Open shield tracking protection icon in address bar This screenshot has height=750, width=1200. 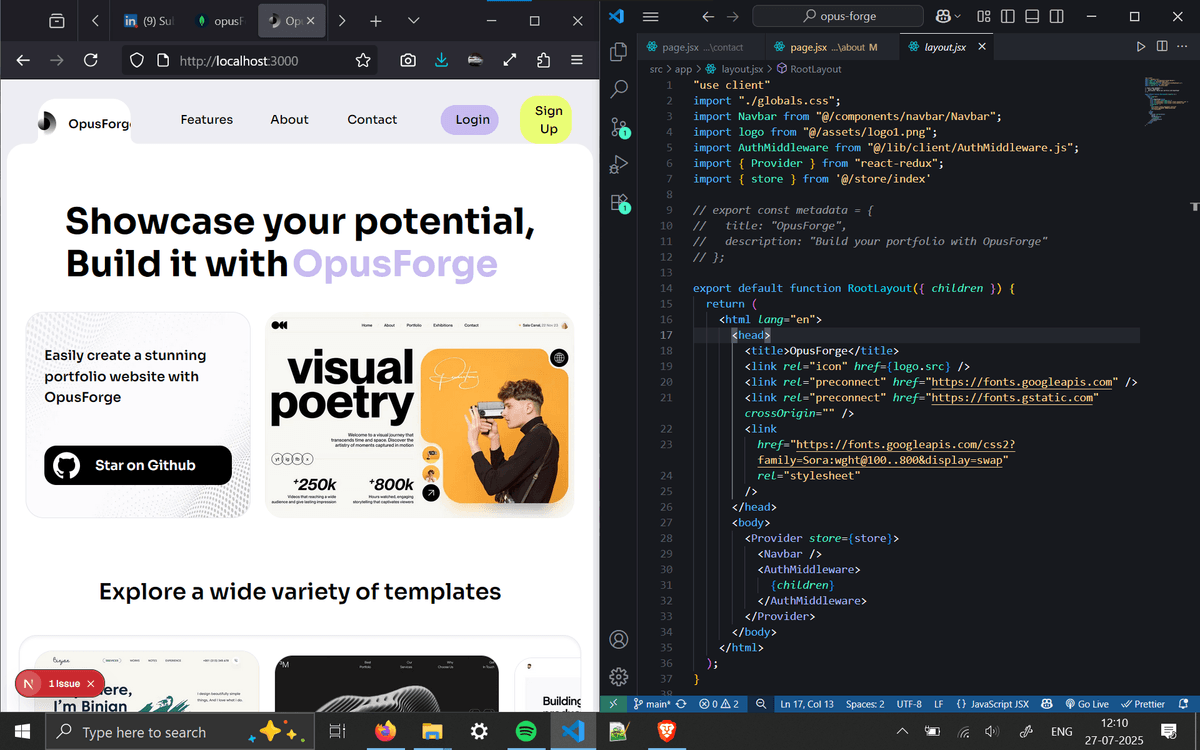139,61
